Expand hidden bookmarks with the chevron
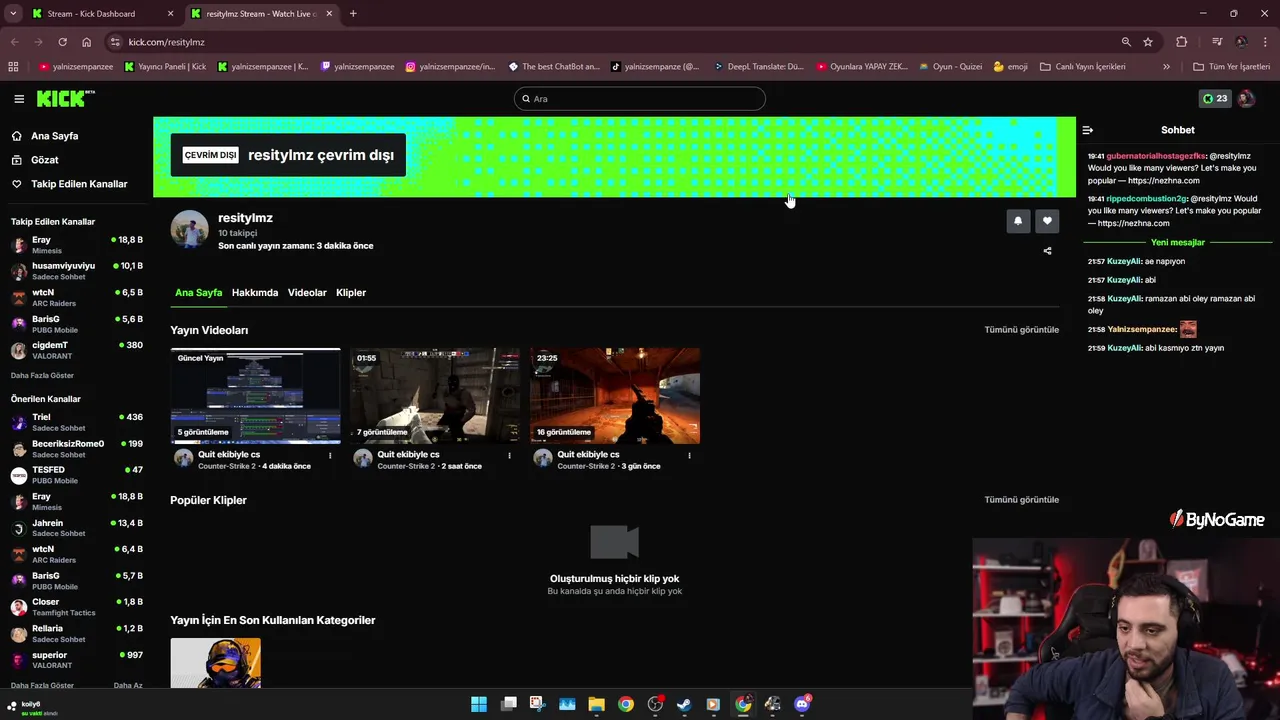The width and height of the screenshot is (1280, 720). pos(1166,67)
